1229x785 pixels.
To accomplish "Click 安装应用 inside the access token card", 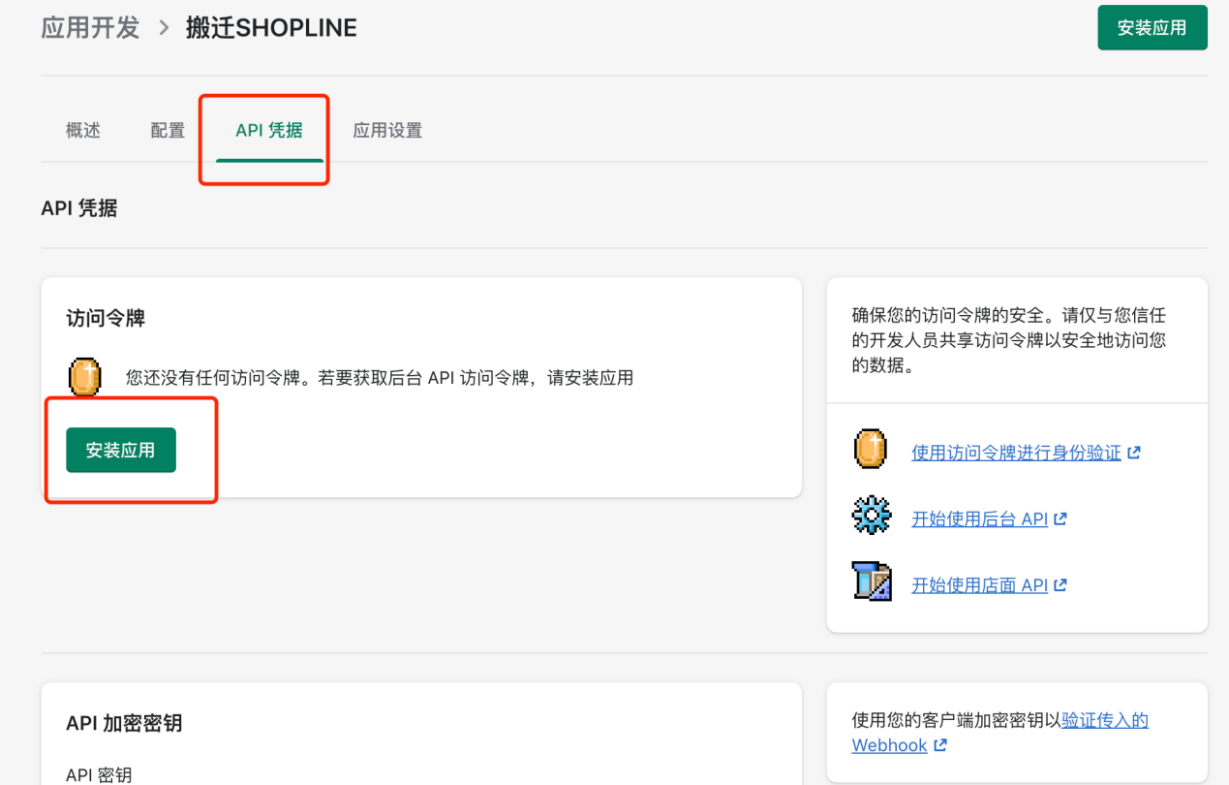I will point(120,450).
